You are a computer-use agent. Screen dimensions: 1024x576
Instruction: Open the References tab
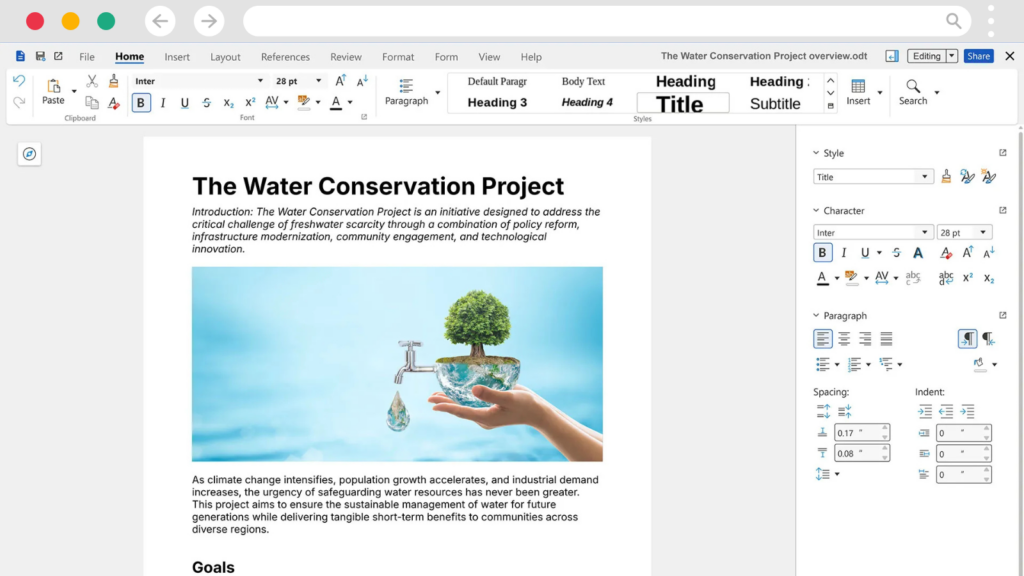285,57
